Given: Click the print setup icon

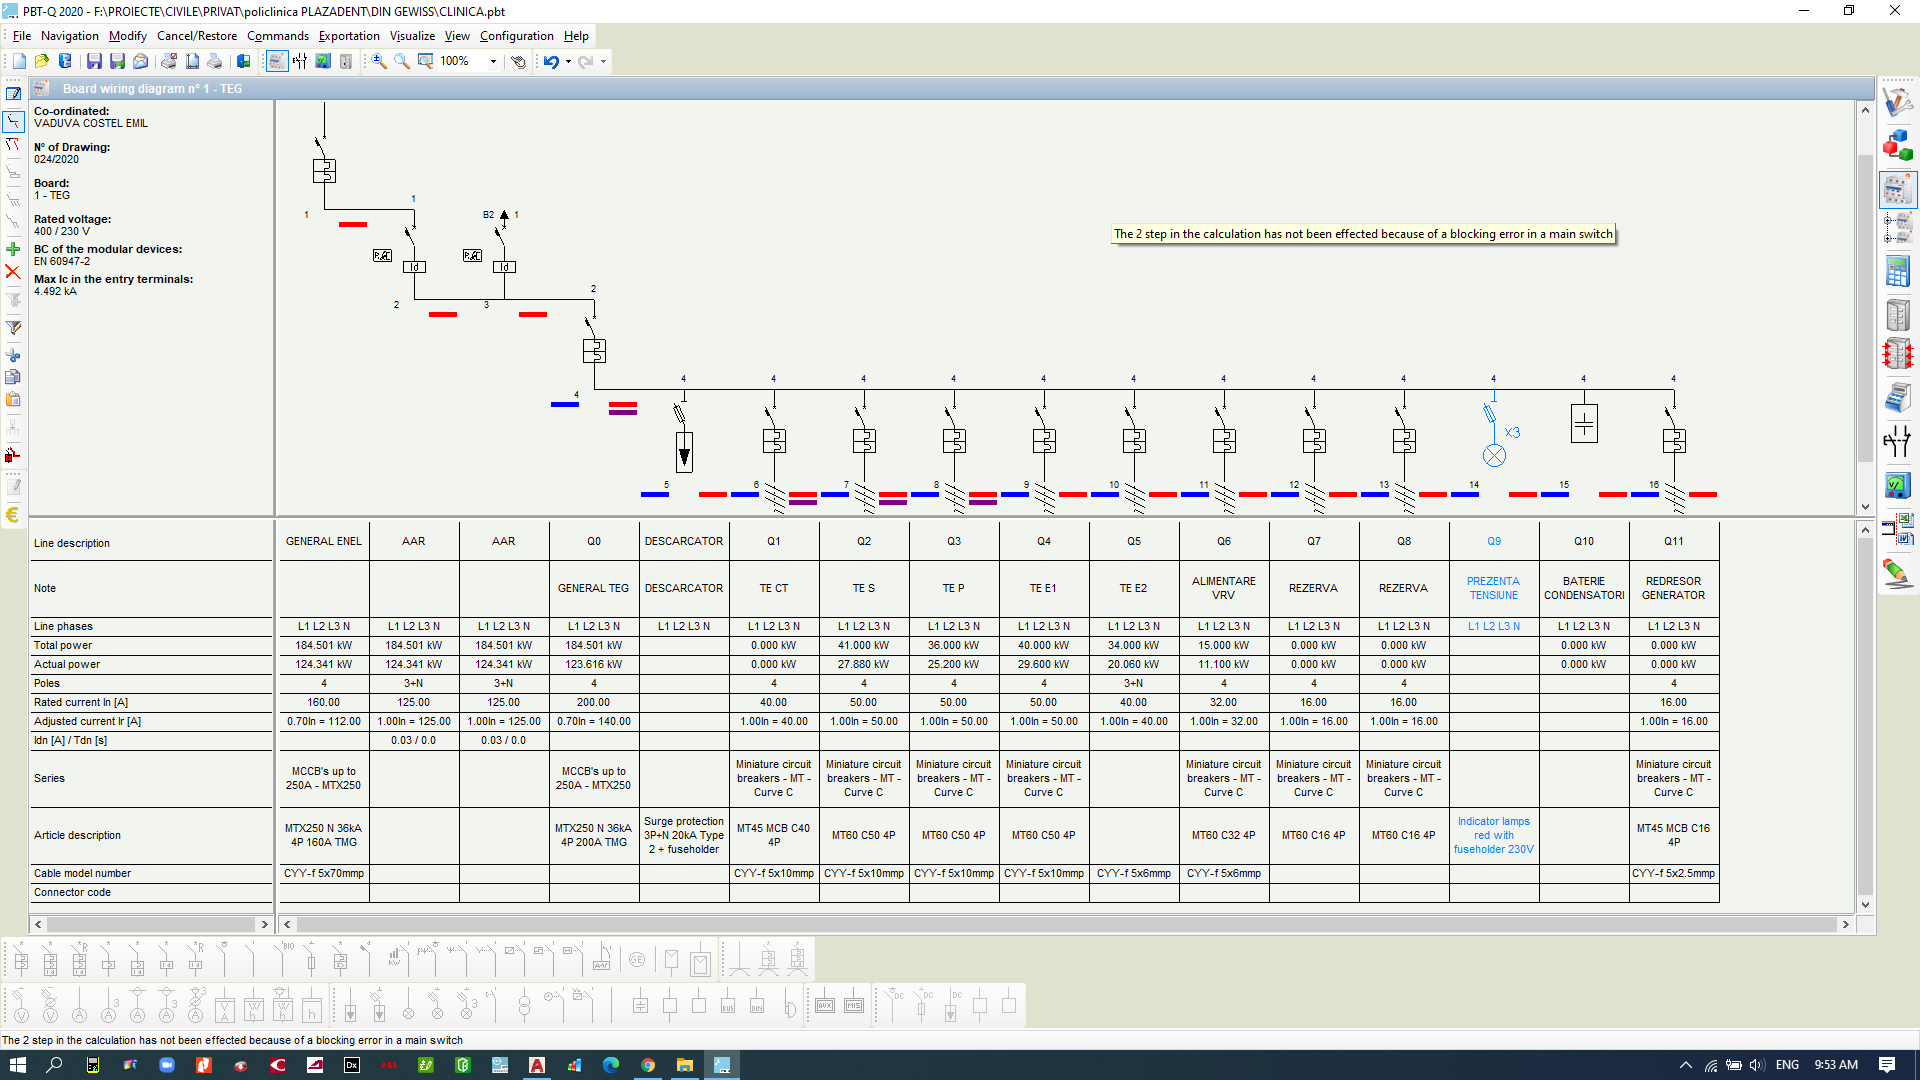Looking at the screenshot, I should pos(169,61).
